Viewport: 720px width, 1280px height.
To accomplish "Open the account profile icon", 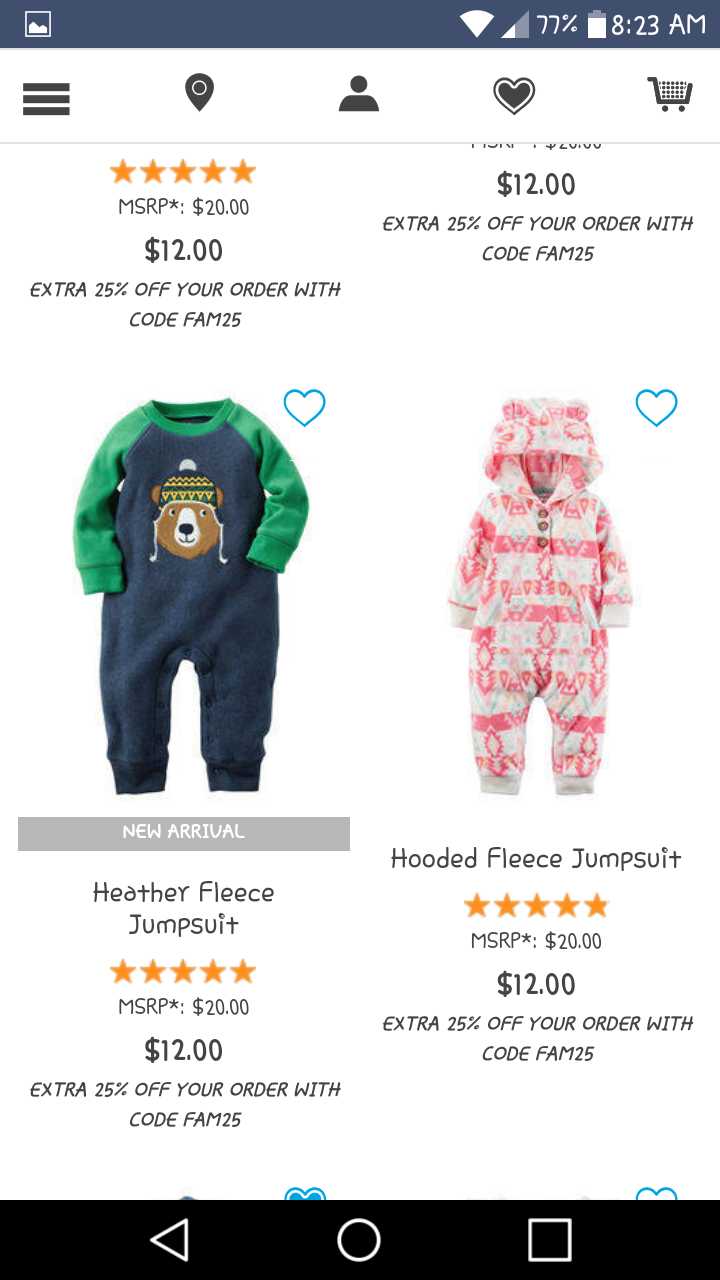I will click(x=359, y=94).
